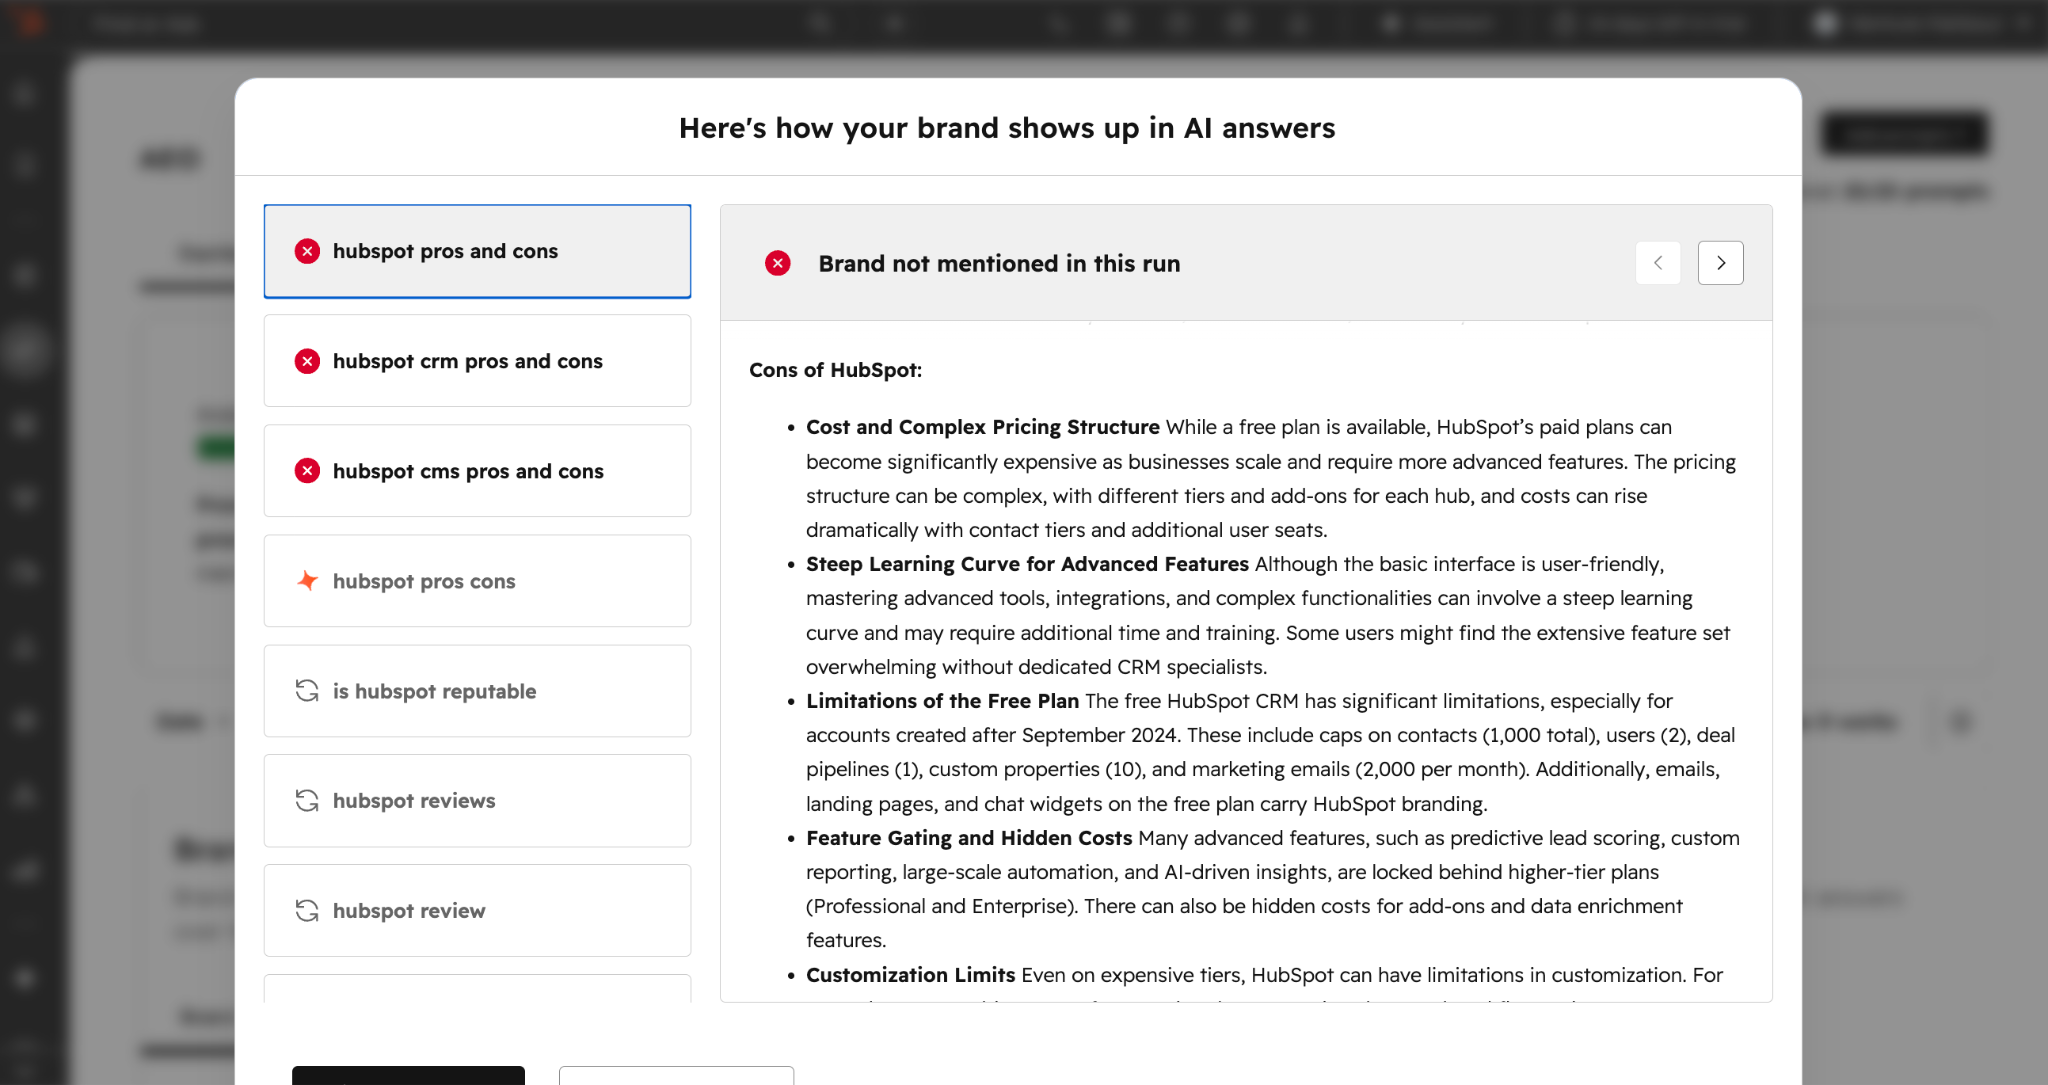Go to next AI answer run
Screen dimensions: 2048x1085
click(x=1720, y=263)
